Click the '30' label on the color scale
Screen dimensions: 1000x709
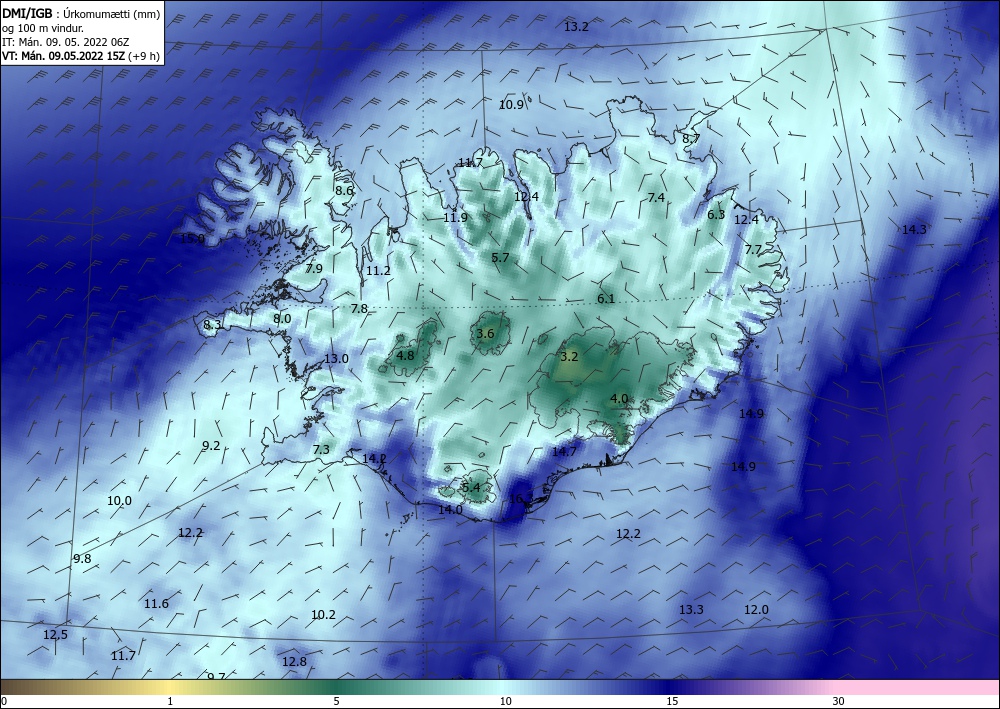click(839, 702)
